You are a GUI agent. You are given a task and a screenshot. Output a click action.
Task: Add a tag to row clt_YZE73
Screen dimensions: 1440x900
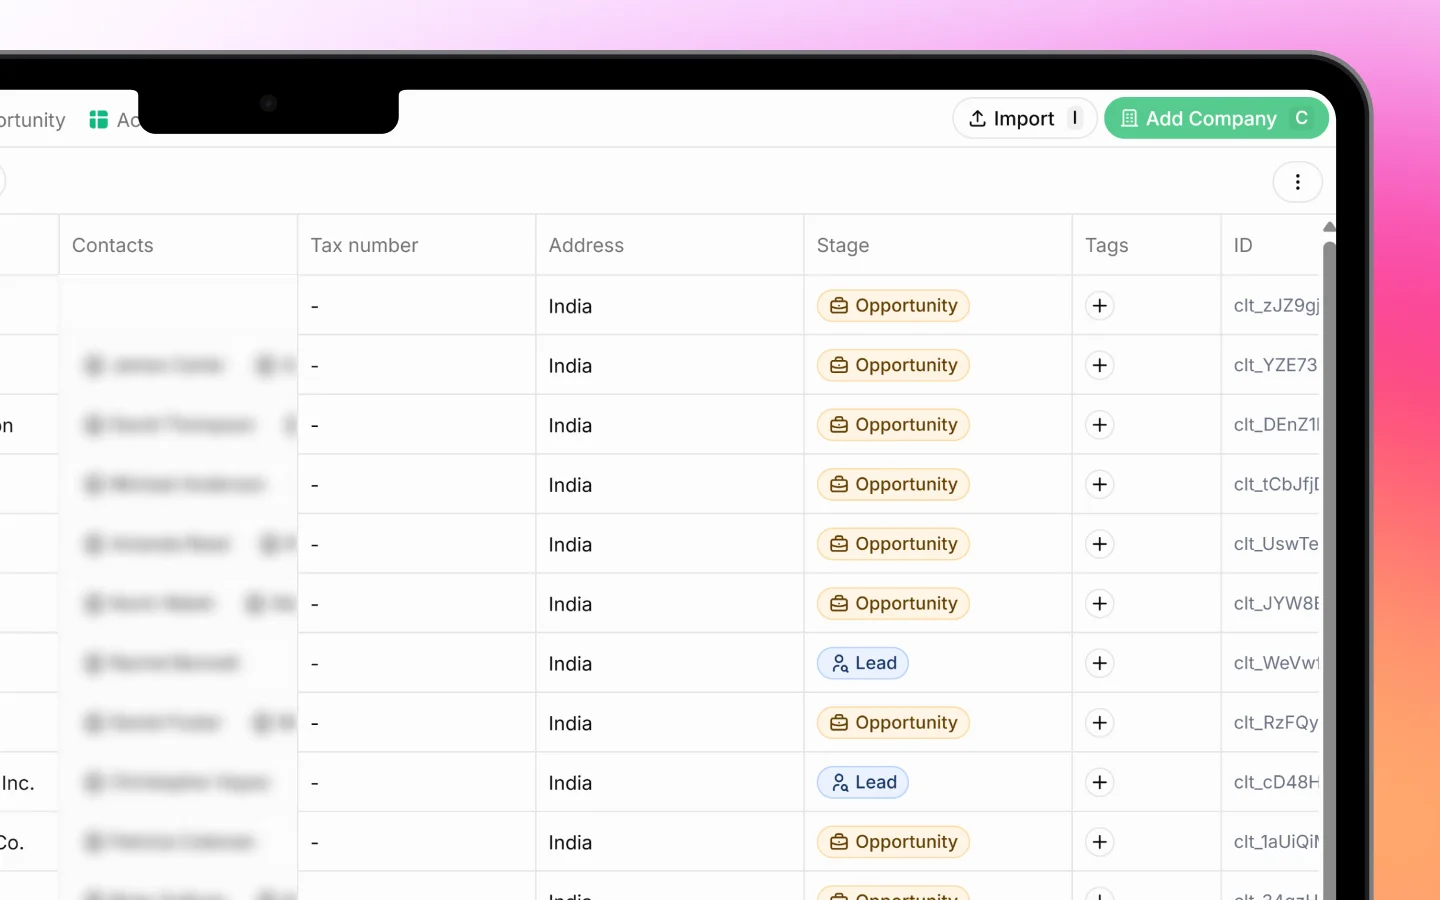pyautogui.click(x=1100, y=365)
